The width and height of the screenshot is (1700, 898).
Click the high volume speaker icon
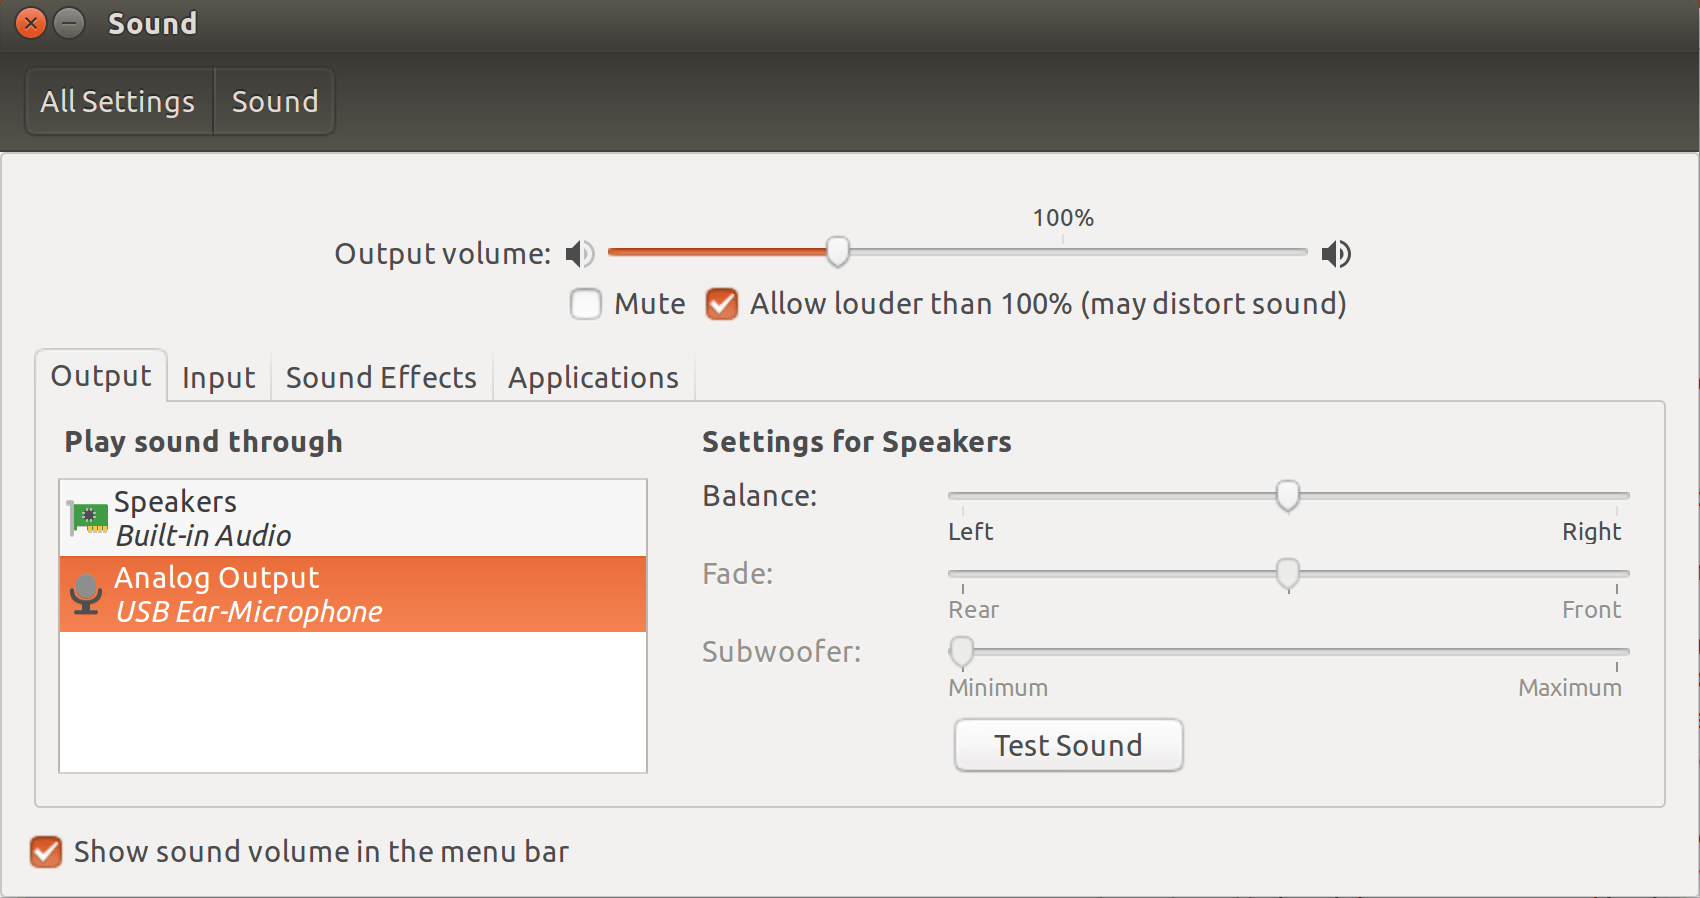(x=1336, y=254)
